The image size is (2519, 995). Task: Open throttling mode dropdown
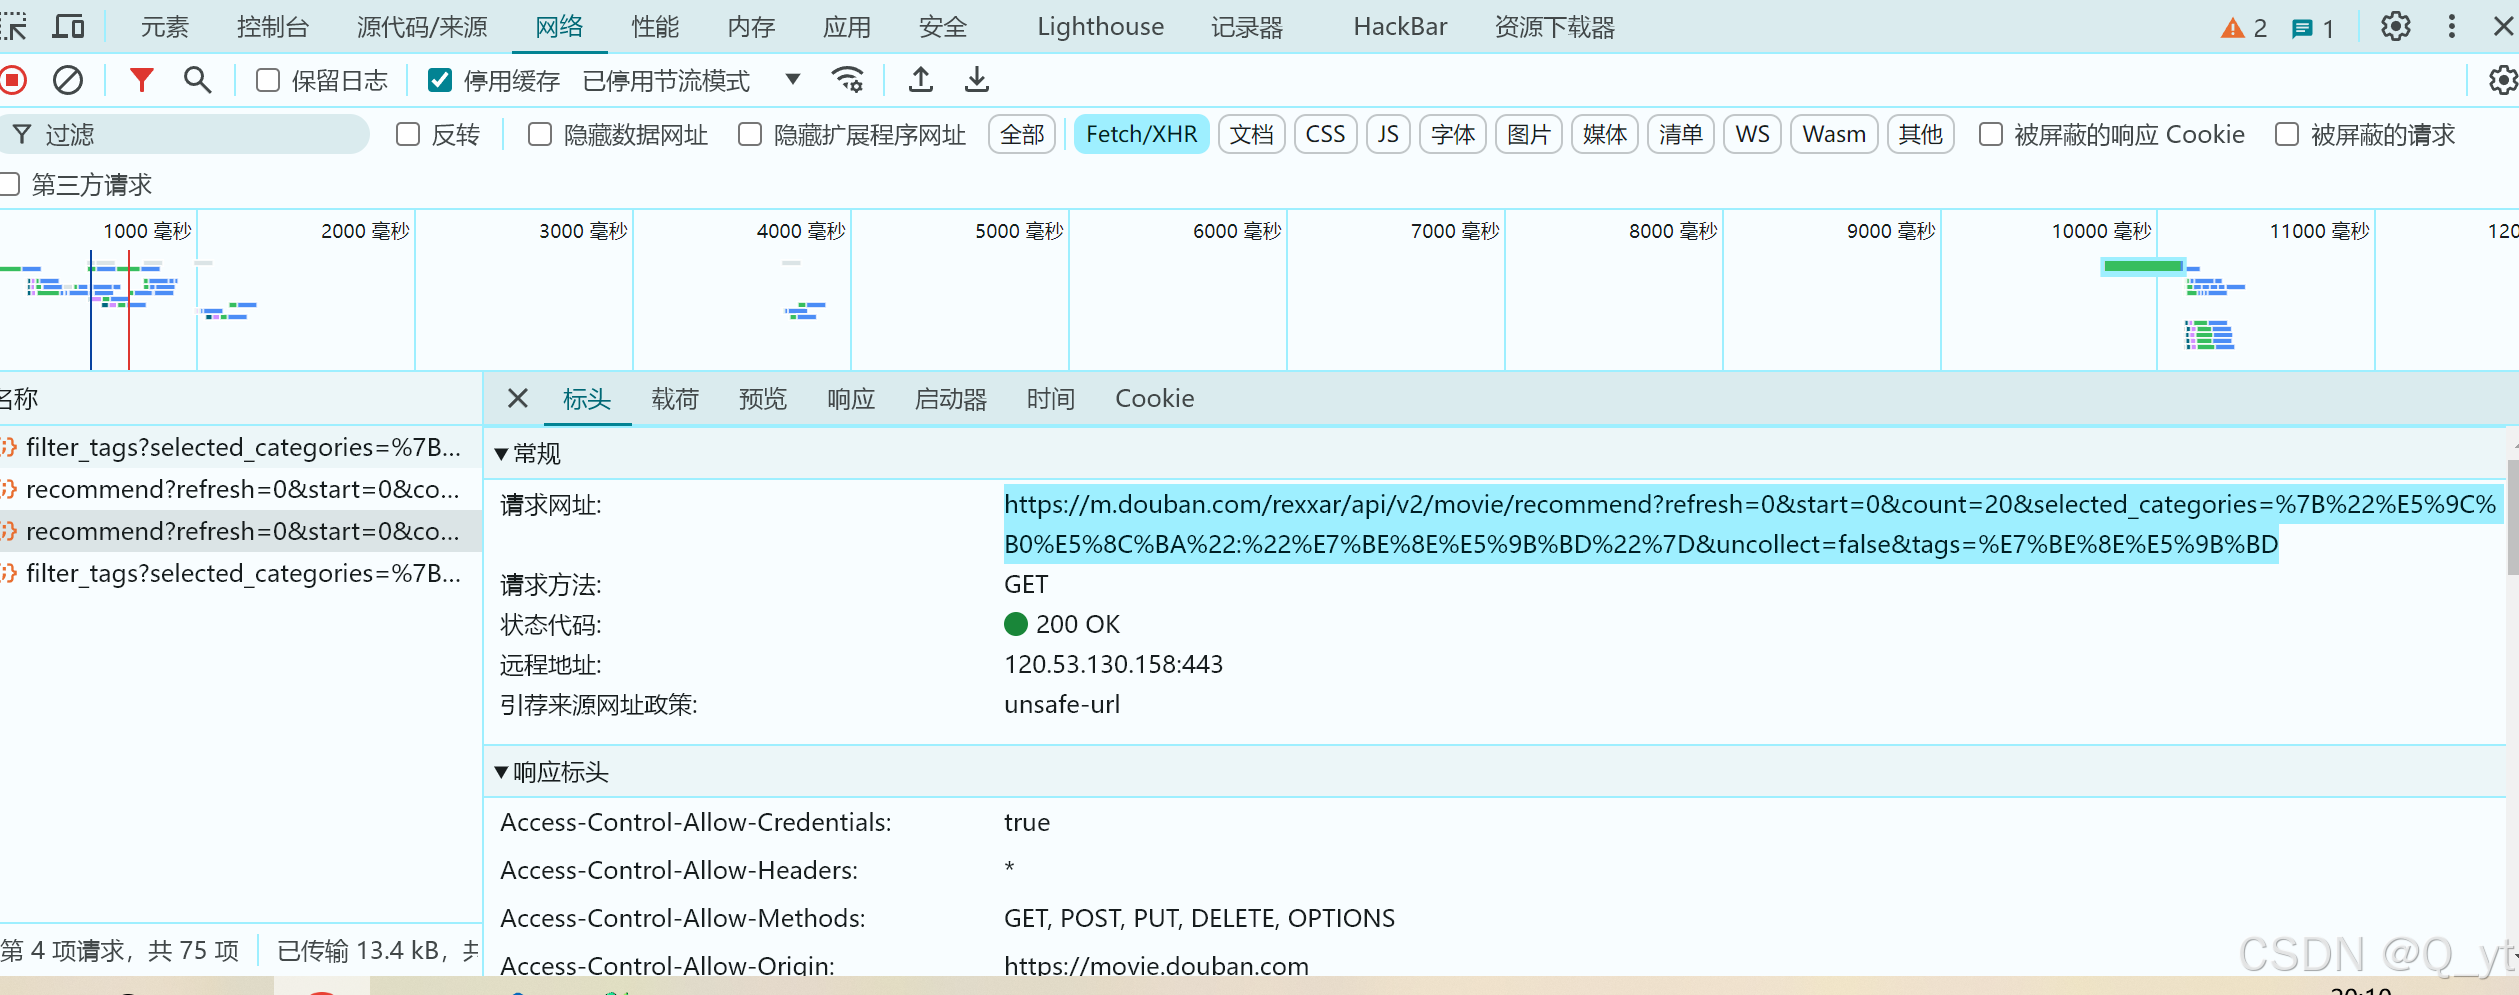tap(692, 80)
